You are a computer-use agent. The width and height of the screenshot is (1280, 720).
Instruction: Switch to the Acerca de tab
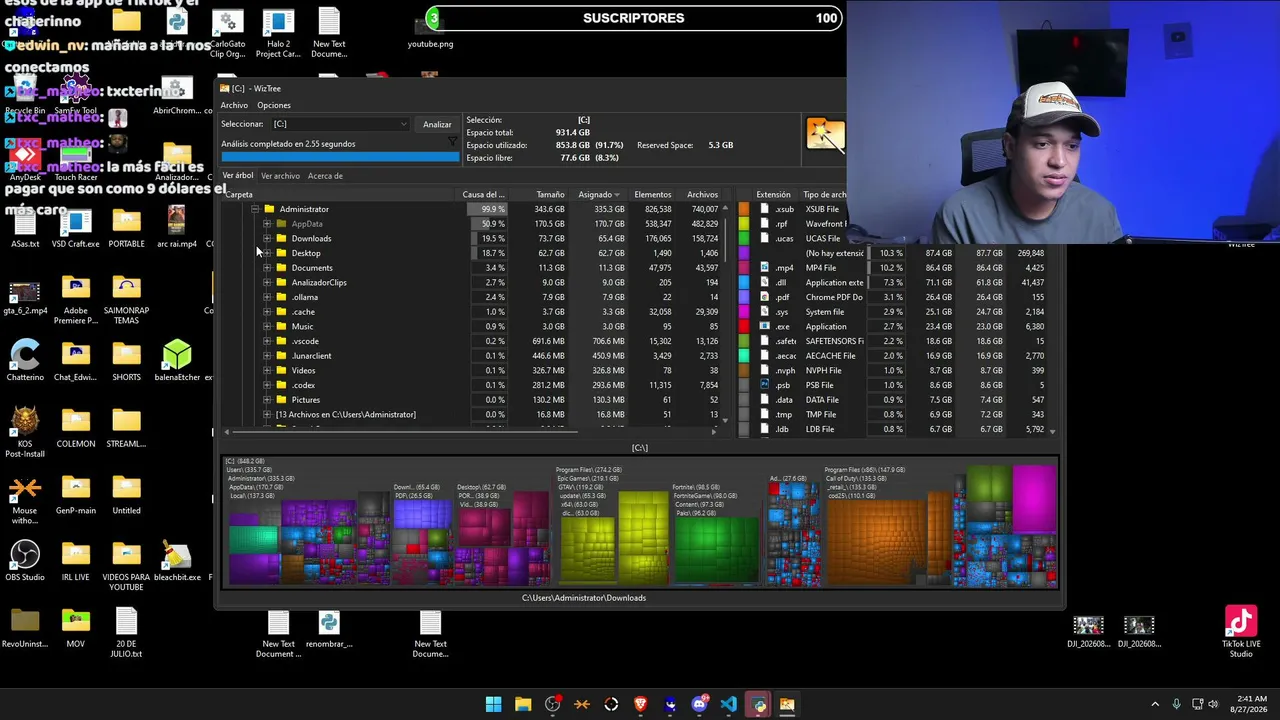[x=325, y=176]
